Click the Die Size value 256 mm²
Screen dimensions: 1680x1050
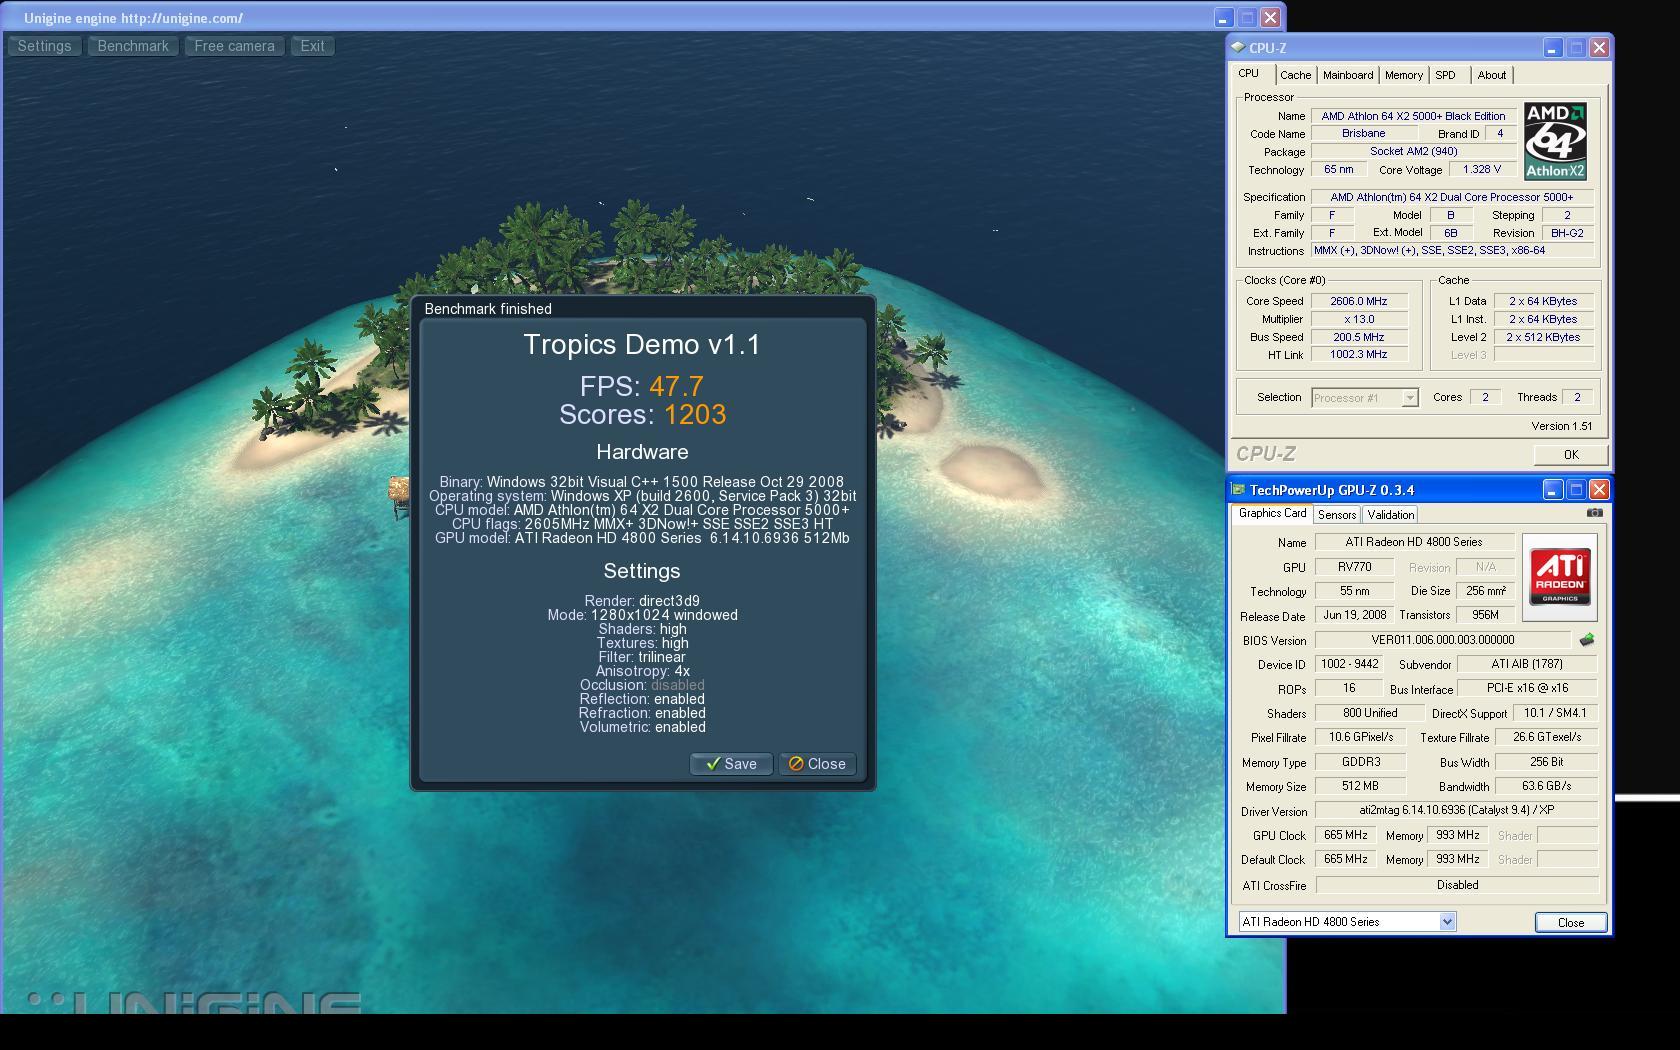(x=1485, y=591)
